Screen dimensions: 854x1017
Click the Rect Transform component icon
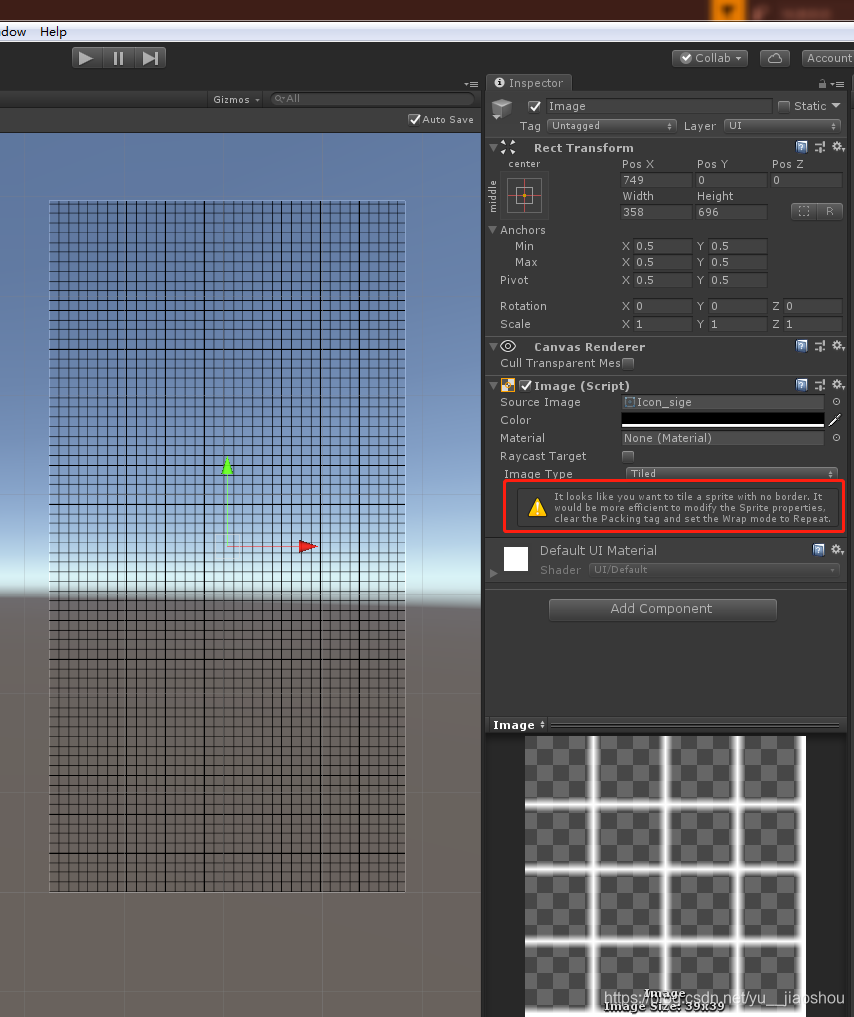coord(508,147)
